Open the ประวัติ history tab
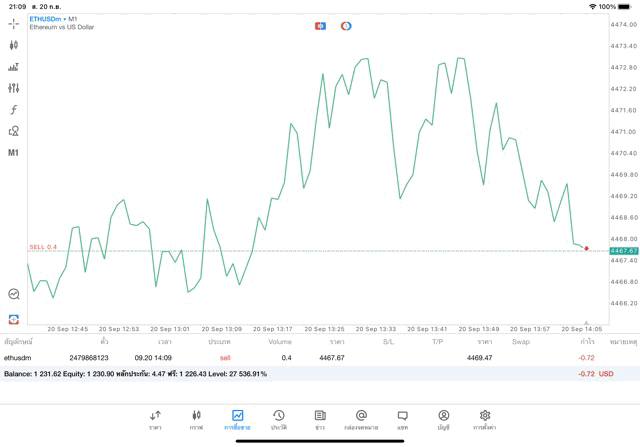The height and width of the screenshot is (447, 640). tap(278, 419)
